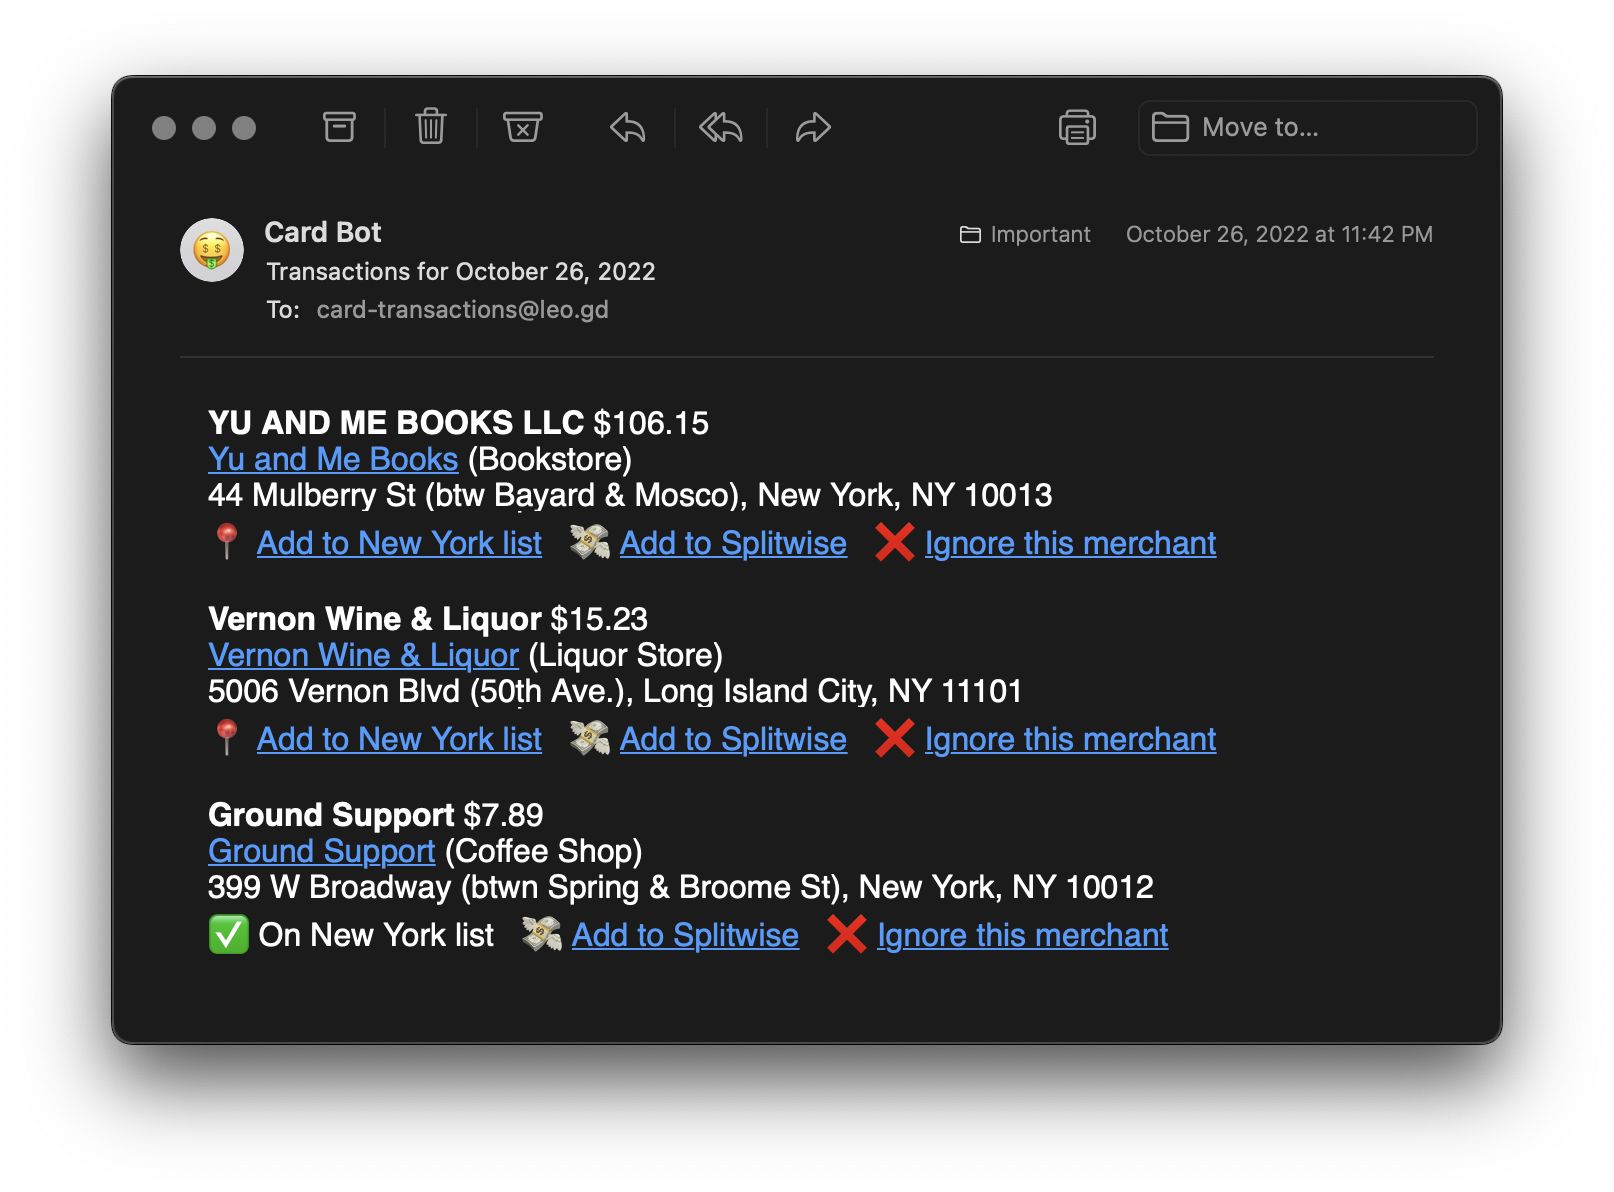Add Yu and Me Books to New York list
Image resolution: width=1614 pixels, height=1192 pixels.
point(399,543)
